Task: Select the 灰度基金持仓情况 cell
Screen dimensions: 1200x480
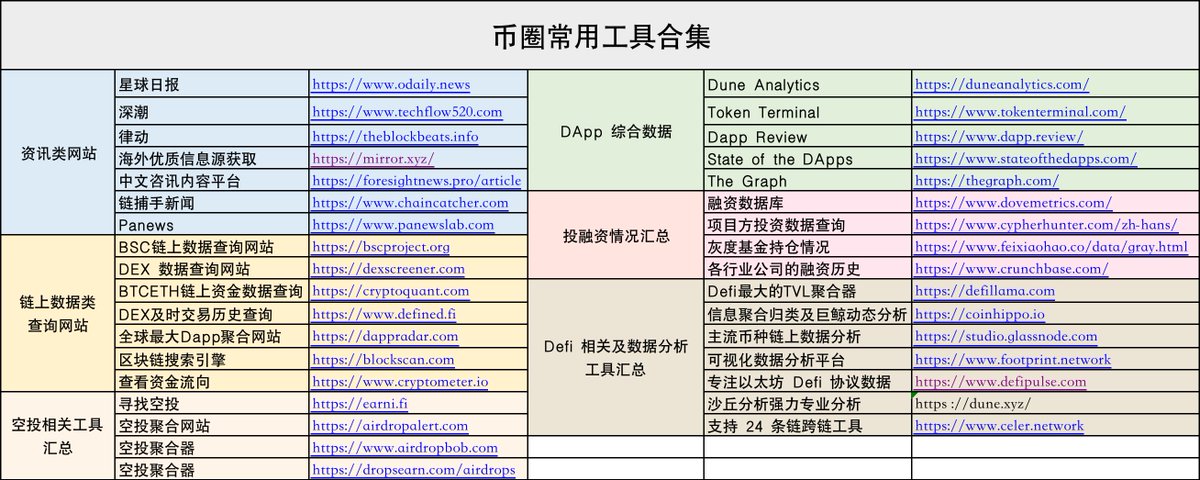Action: (807, 247)
